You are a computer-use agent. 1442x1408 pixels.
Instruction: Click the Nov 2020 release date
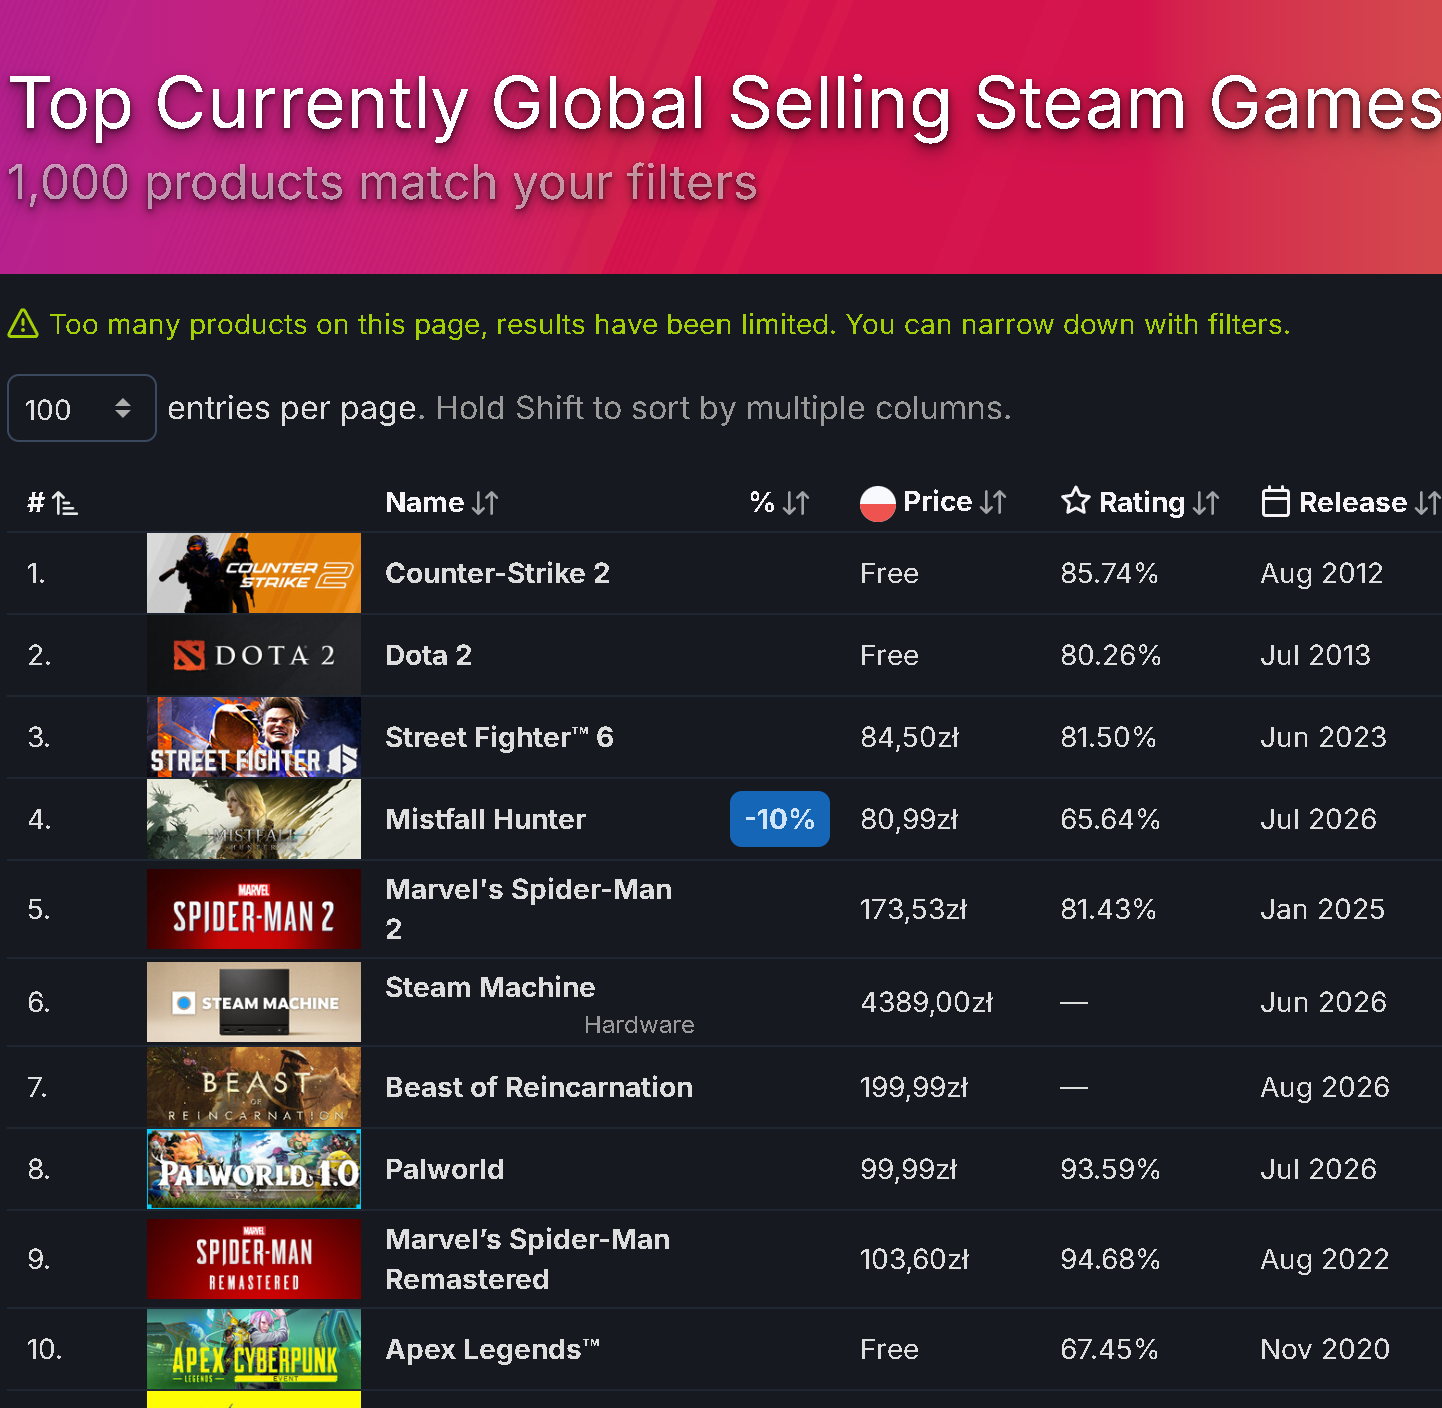tap(1325, 1349)
